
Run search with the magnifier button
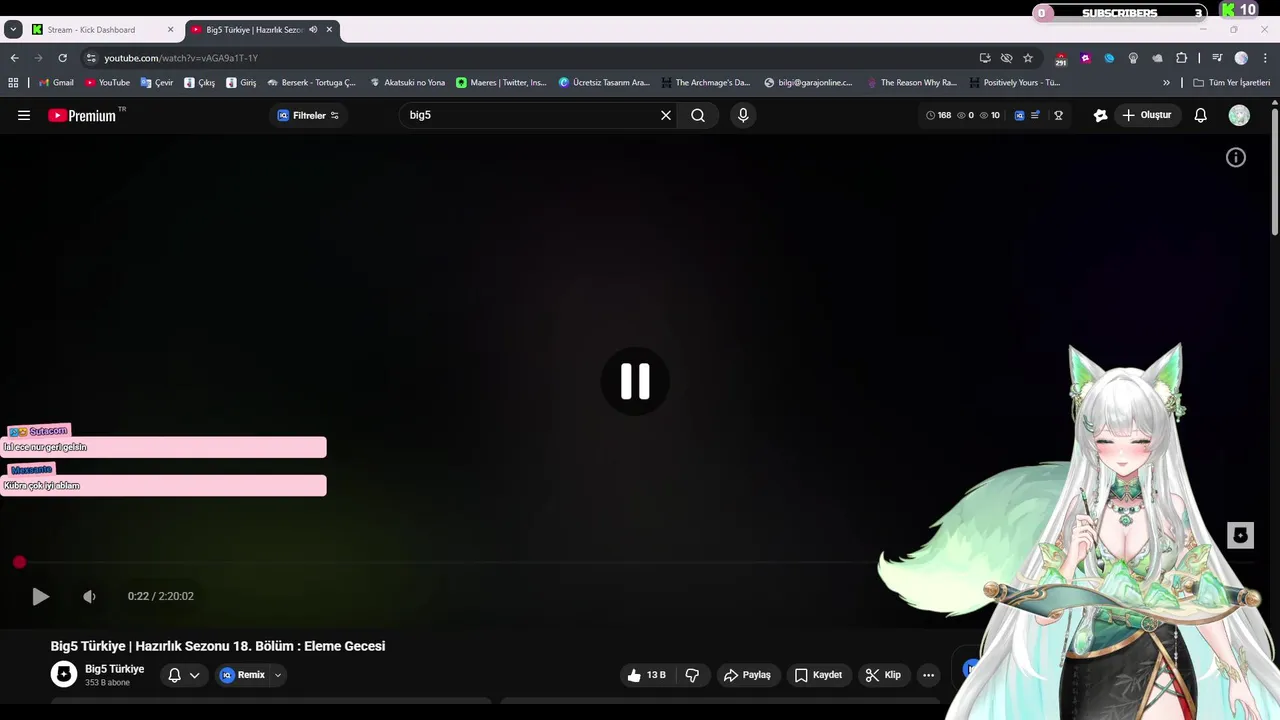[x=698, y=115]
